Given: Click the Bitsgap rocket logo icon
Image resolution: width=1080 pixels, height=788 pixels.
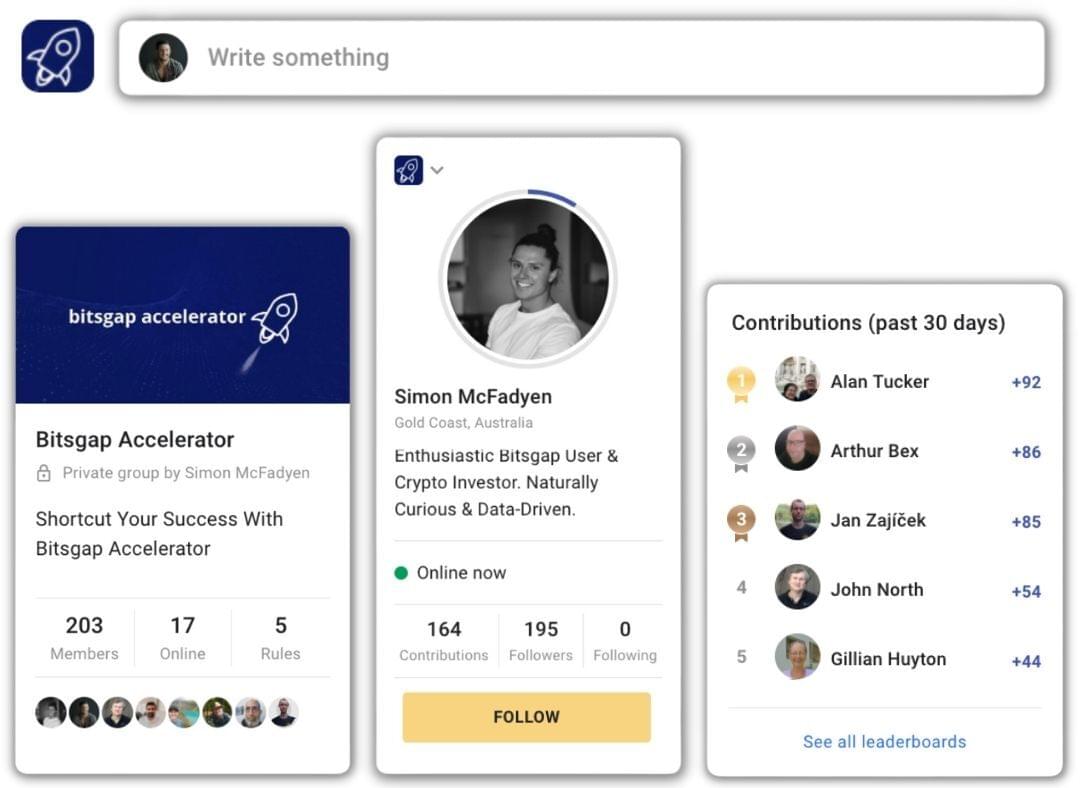Looking at the screenshot, I should tap(58, 56).
